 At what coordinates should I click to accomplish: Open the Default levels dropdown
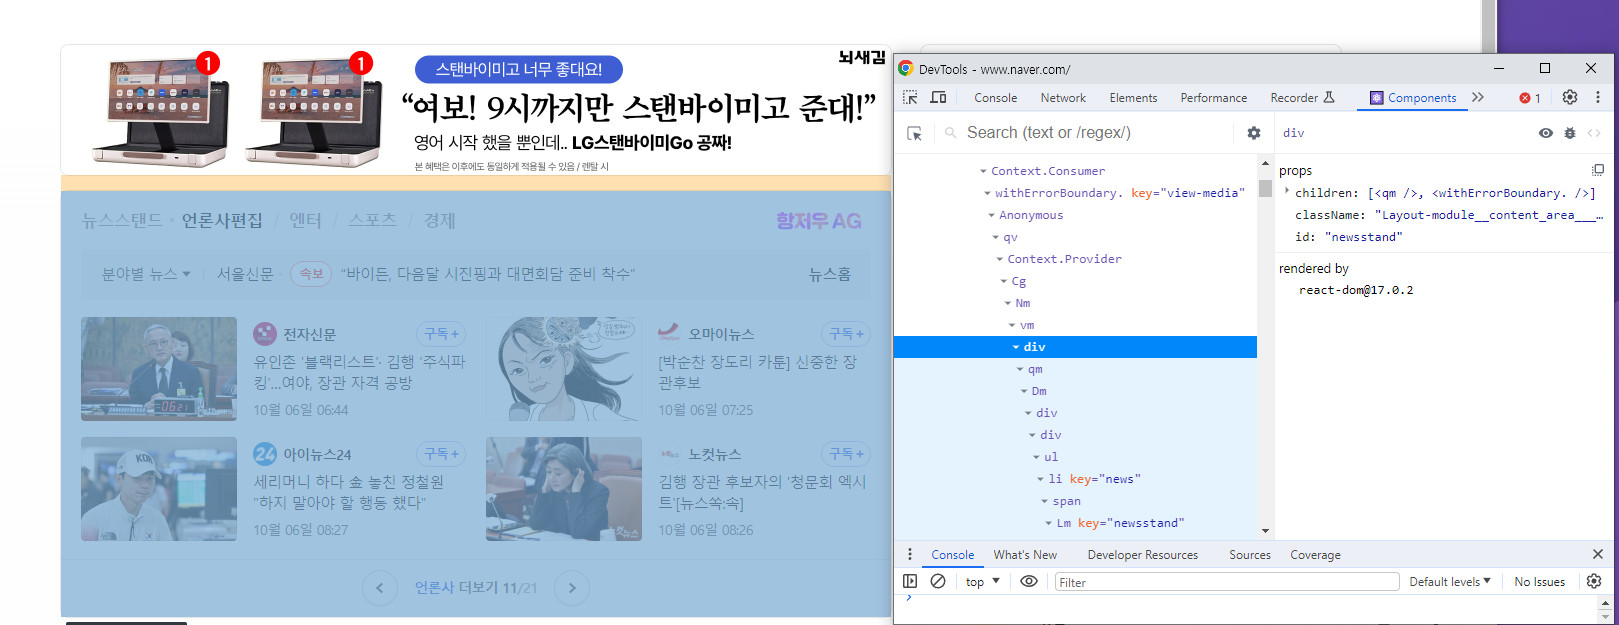1449,582
